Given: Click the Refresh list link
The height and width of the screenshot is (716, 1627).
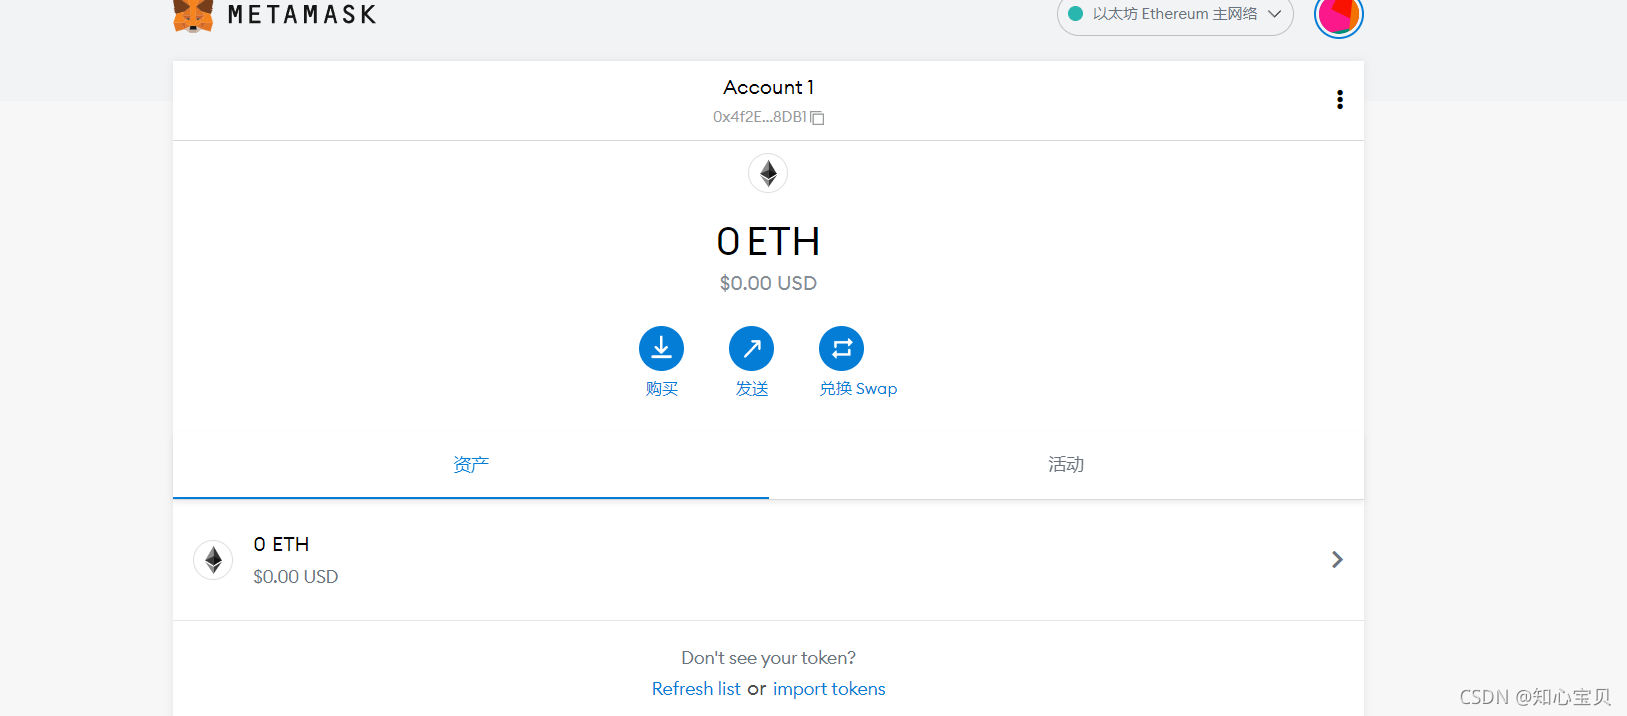Looking at the screenshot, I should [x=696, y=689].
